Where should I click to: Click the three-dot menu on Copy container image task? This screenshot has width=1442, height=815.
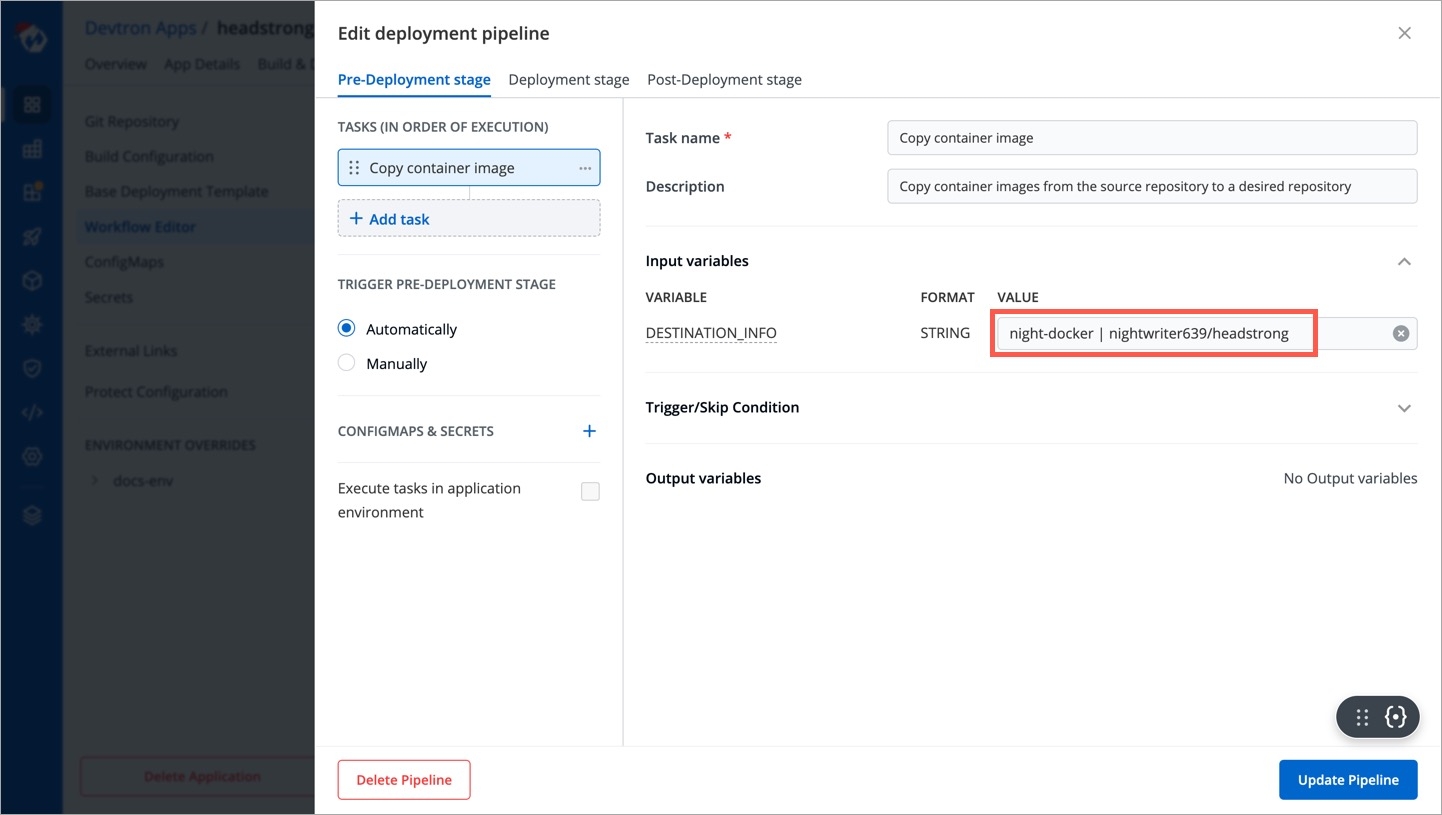pos(585,168)
